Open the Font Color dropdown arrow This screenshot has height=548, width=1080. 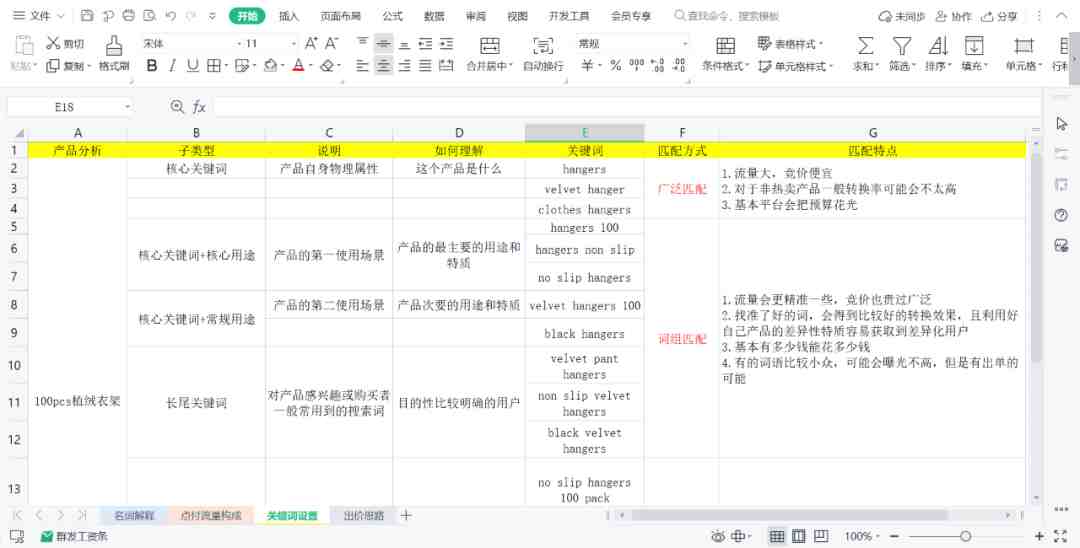point(311,65)
